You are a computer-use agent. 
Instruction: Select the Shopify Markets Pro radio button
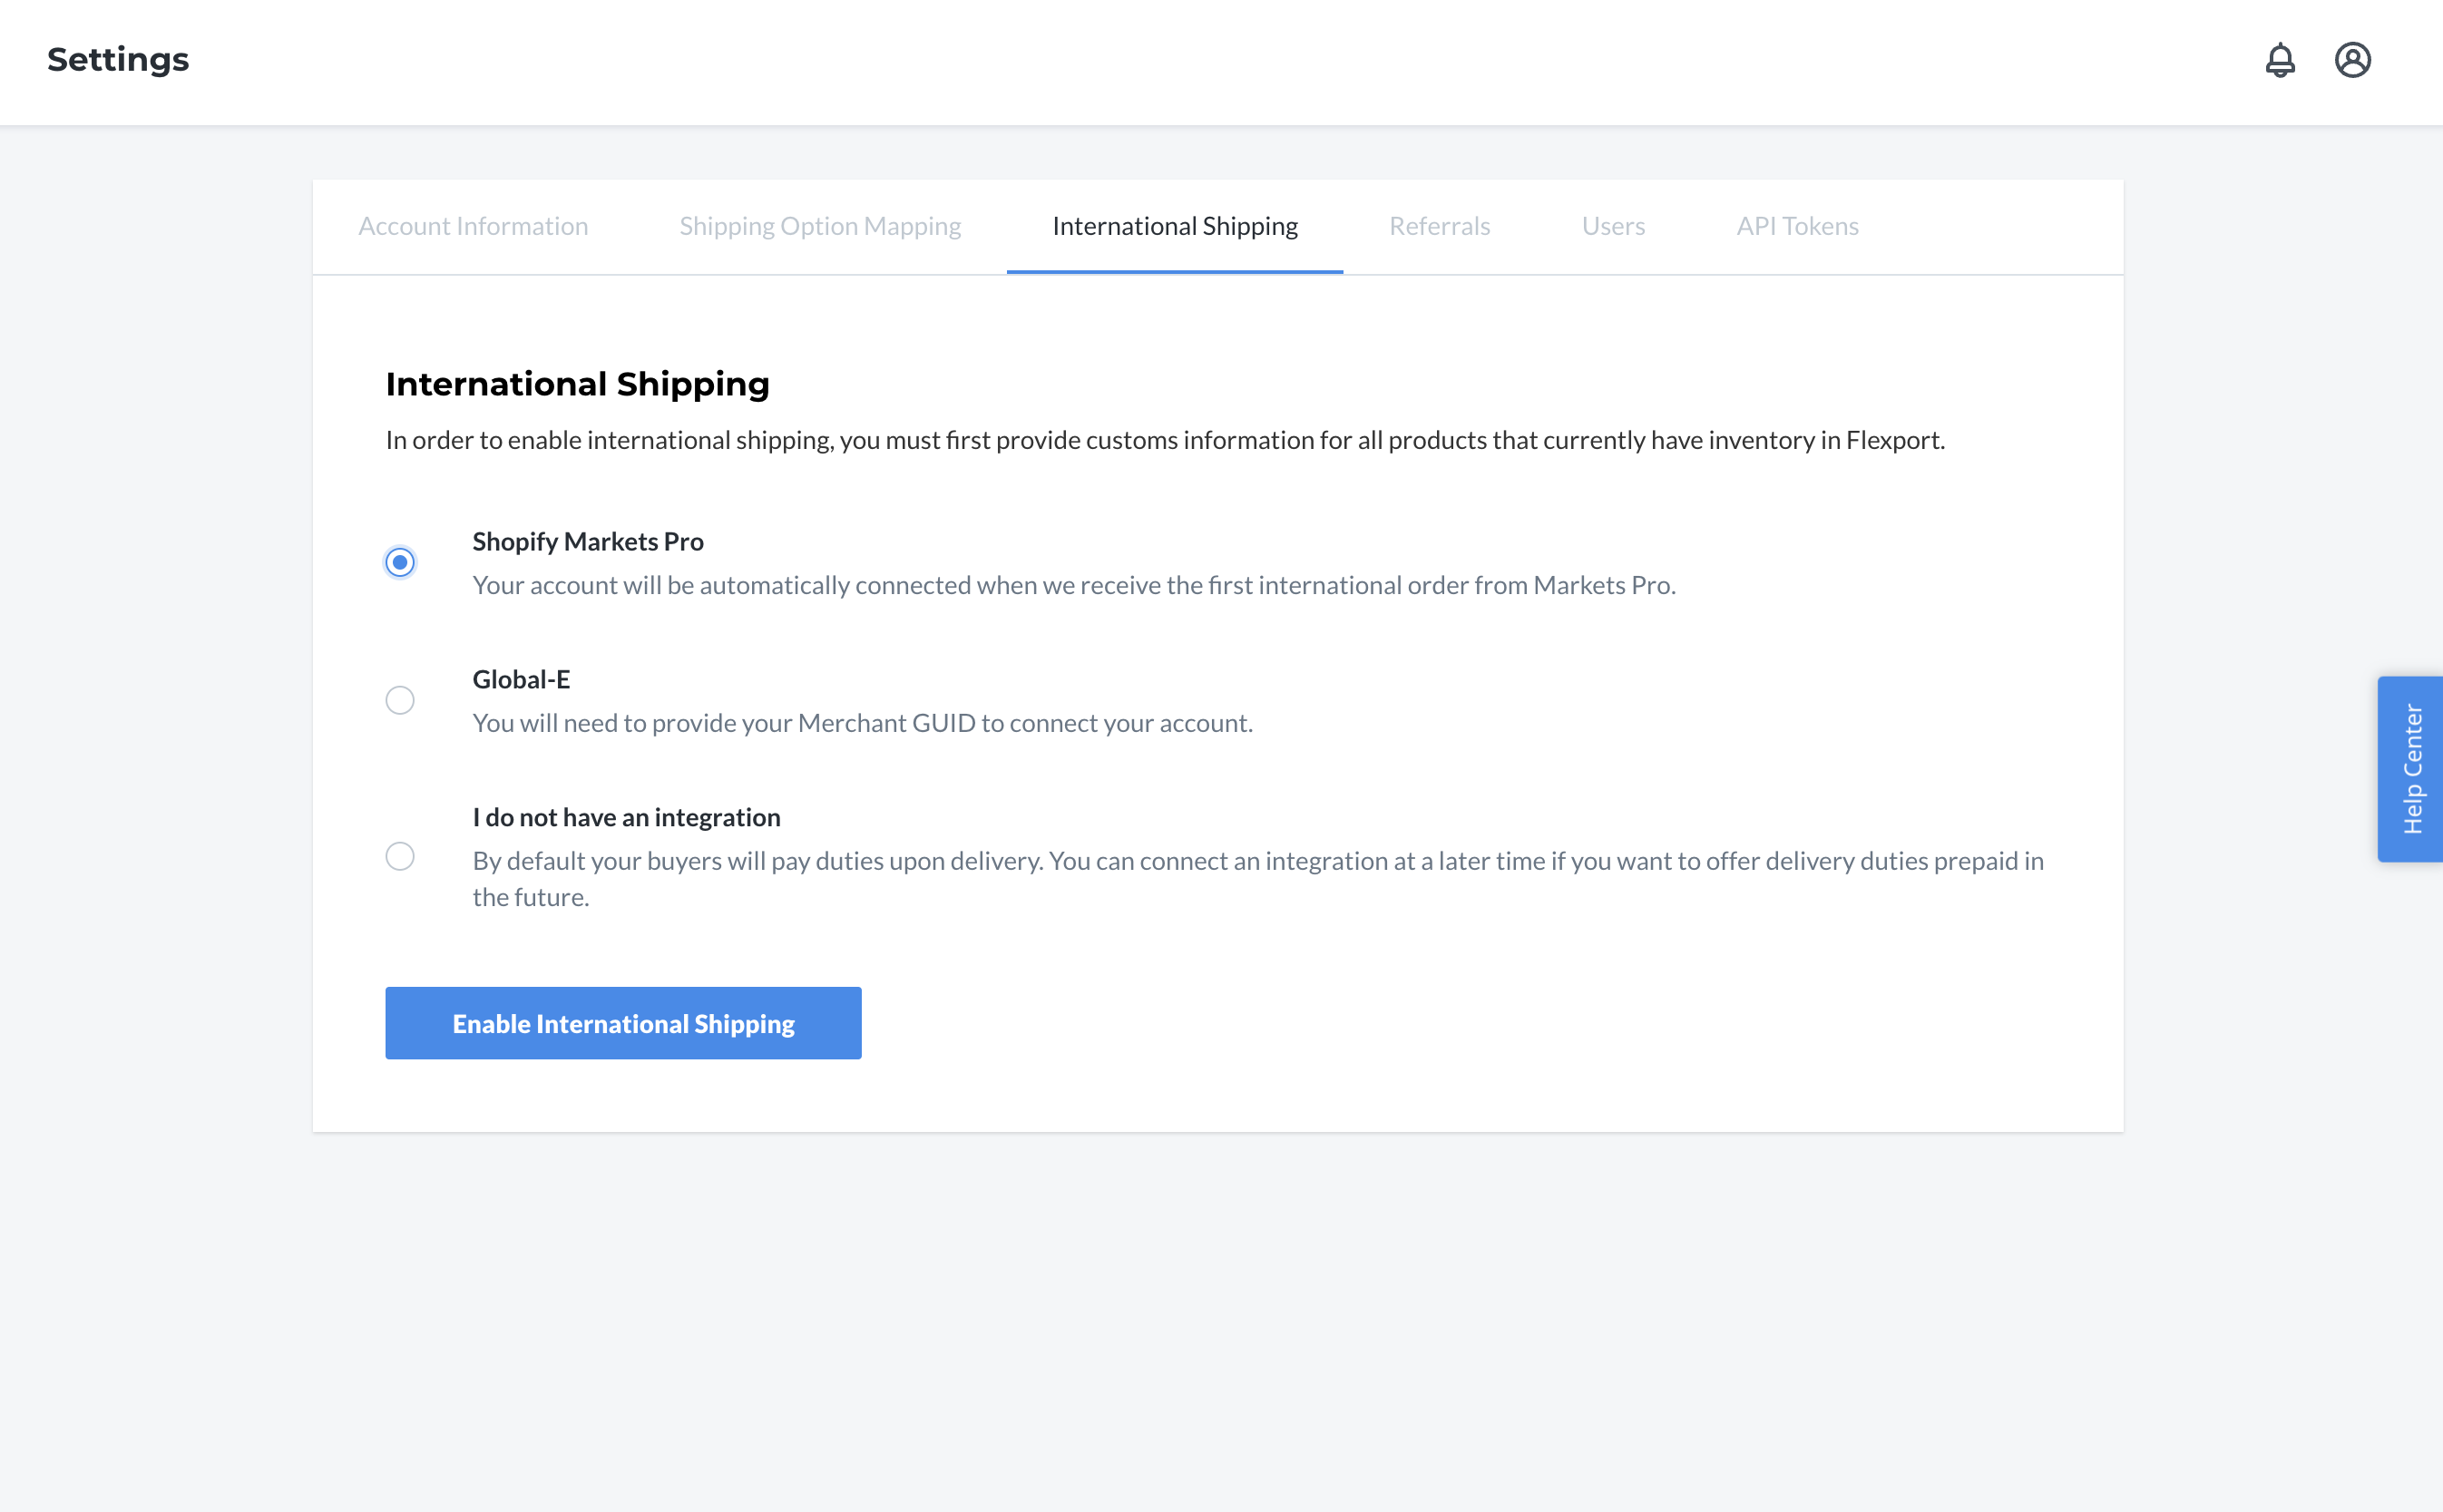point(399,561)
